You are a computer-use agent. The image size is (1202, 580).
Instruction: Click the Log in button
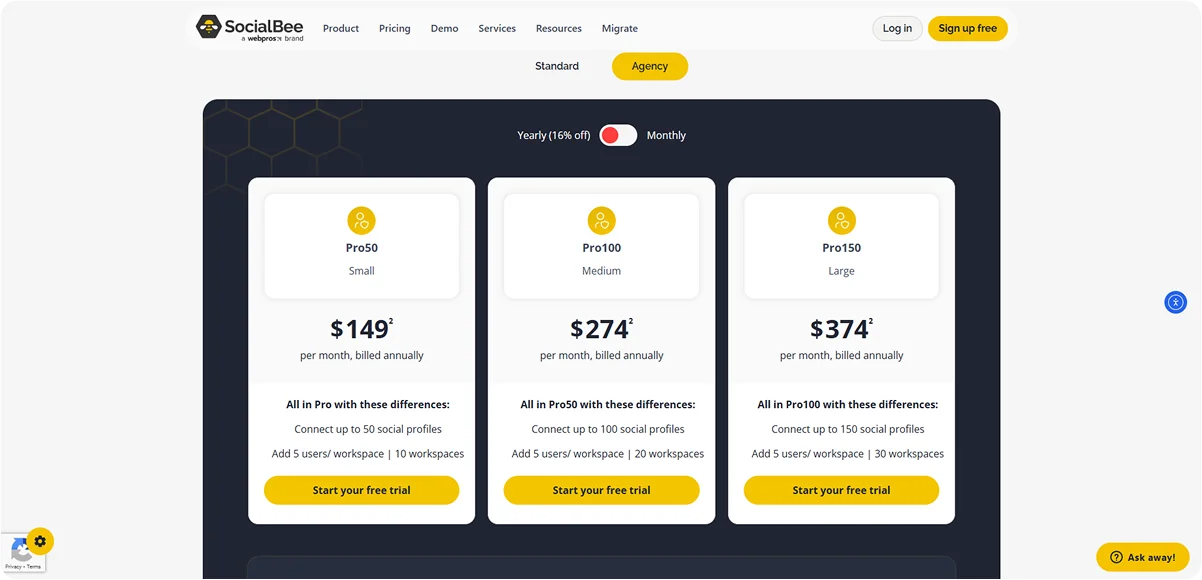pyautogui.click(x=896, y=28)
